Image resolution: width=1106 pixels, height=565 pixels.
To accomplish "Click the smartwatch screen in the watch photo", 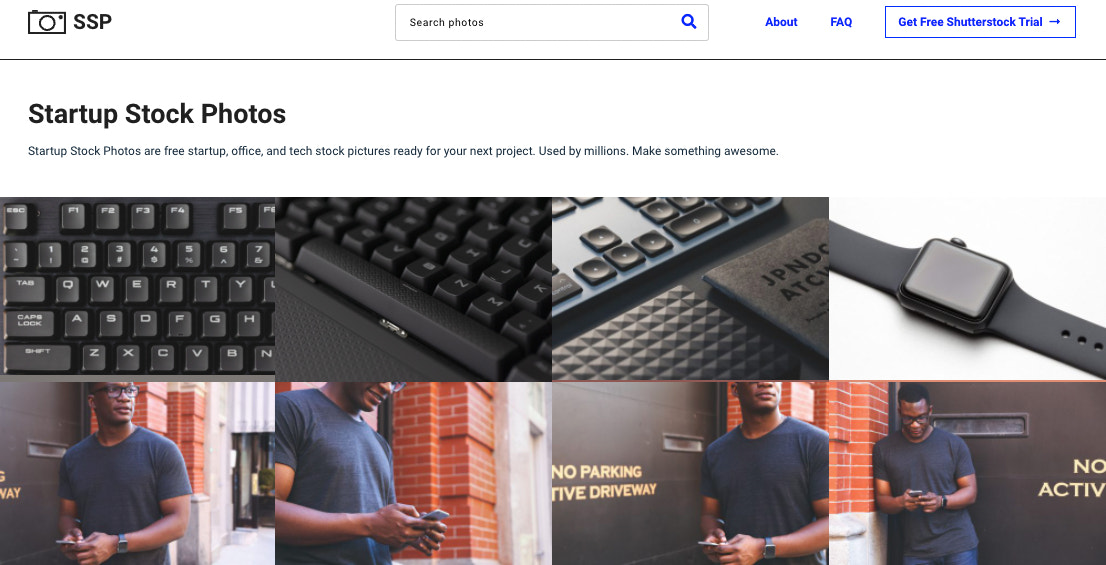I will click(954, 280).
